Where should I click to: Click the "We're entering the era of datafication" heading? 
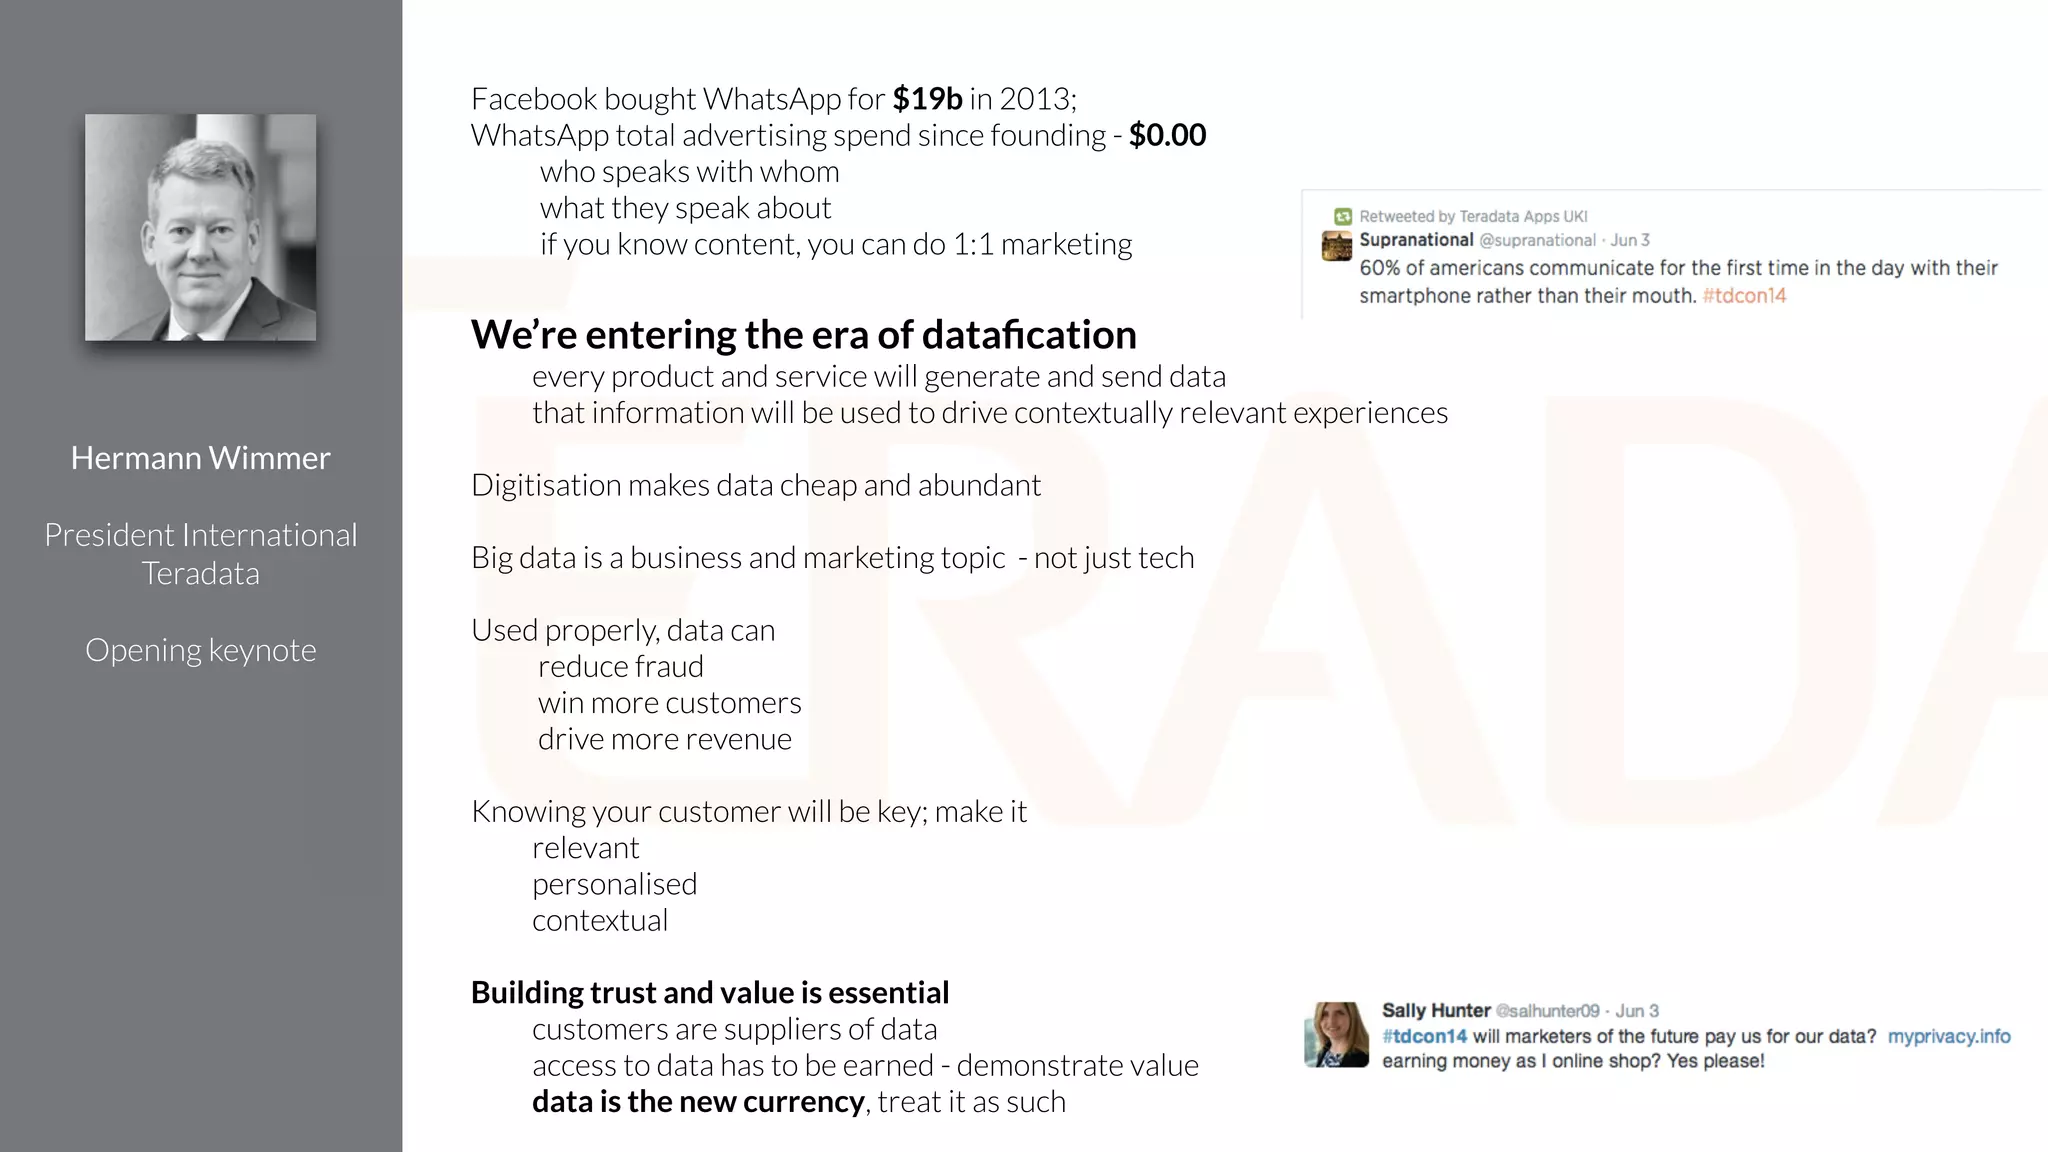(x=803, y=335)
